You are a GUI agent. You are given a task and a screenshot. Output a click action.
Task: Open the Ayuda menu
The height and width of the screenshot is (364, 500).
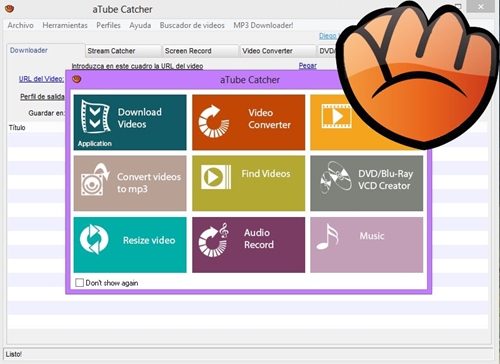point(140,25)
